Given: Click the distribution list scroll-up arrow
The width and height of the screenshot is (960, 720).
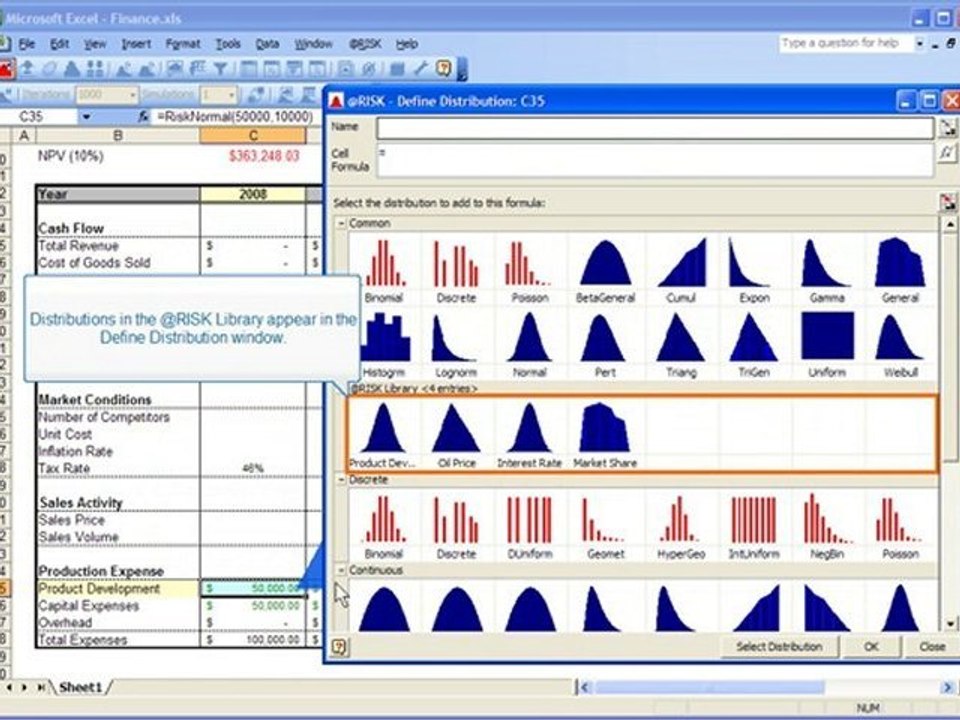Looking at the screenshot, I should pos(950,224).
